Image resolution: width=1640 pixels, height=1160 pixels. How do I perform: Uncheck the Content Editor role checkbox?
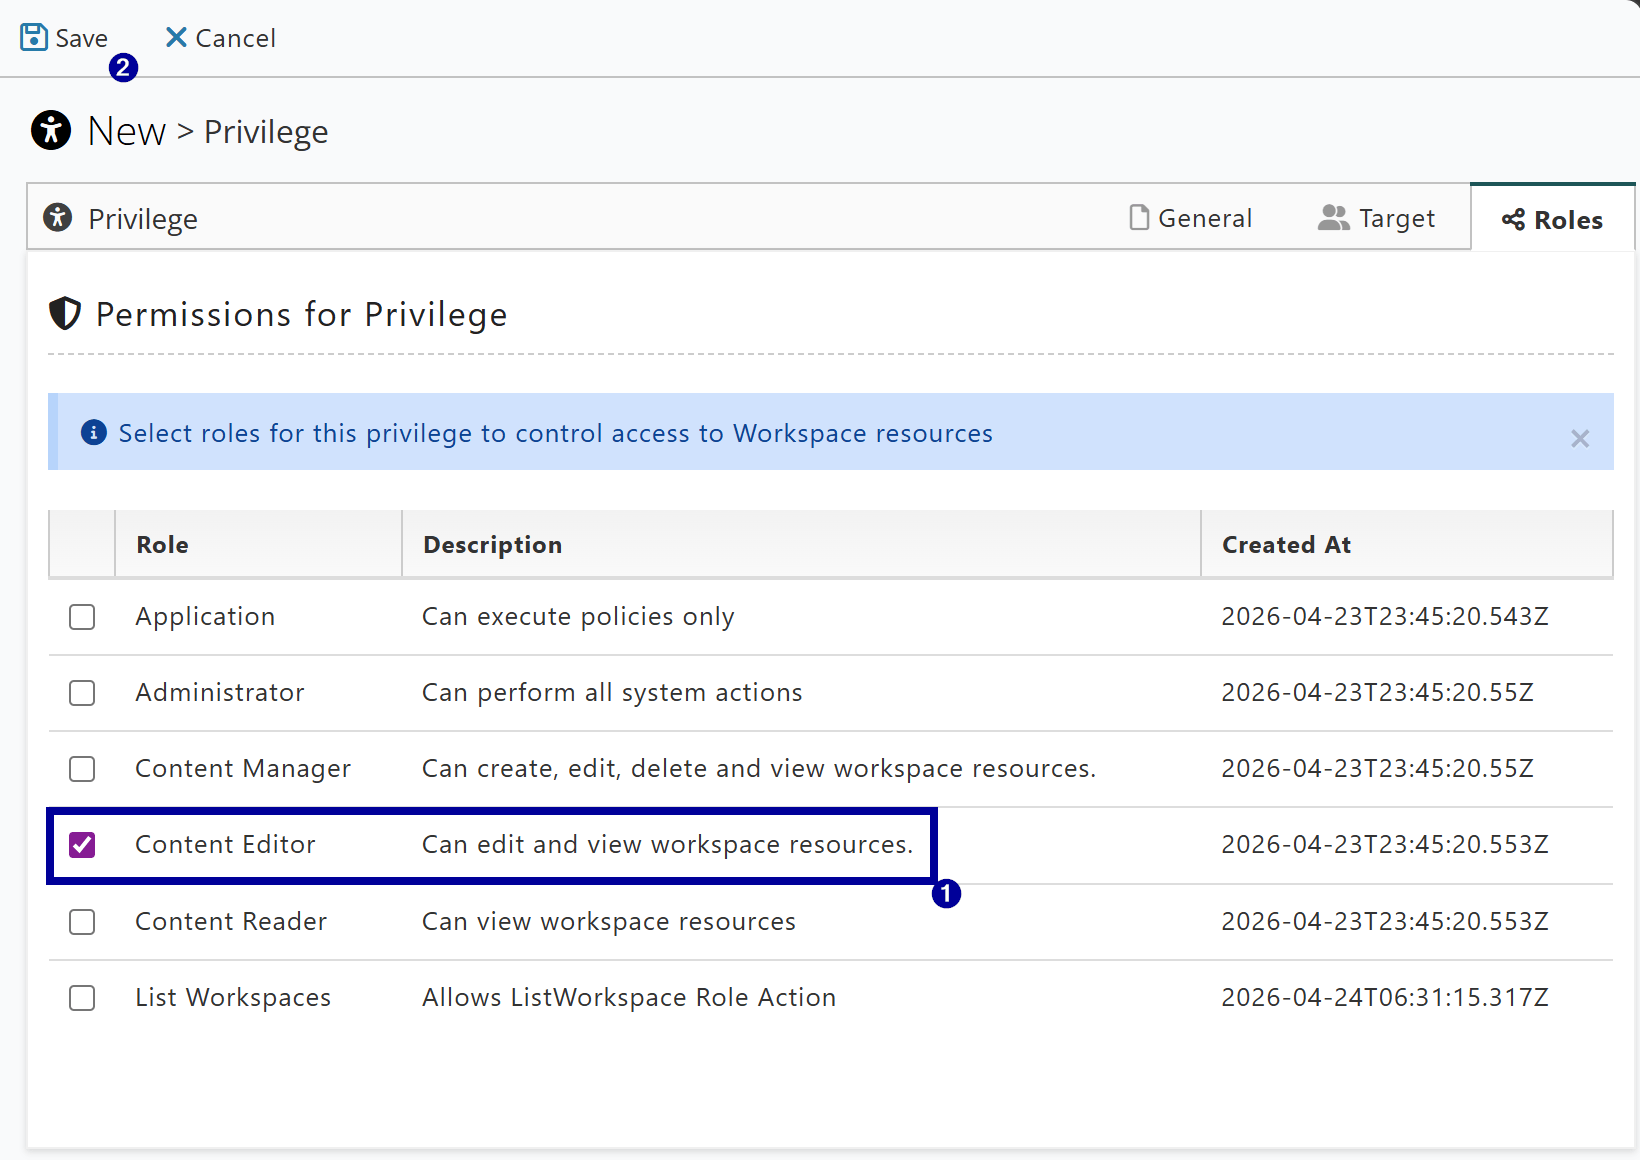click(x=82, y=845)
